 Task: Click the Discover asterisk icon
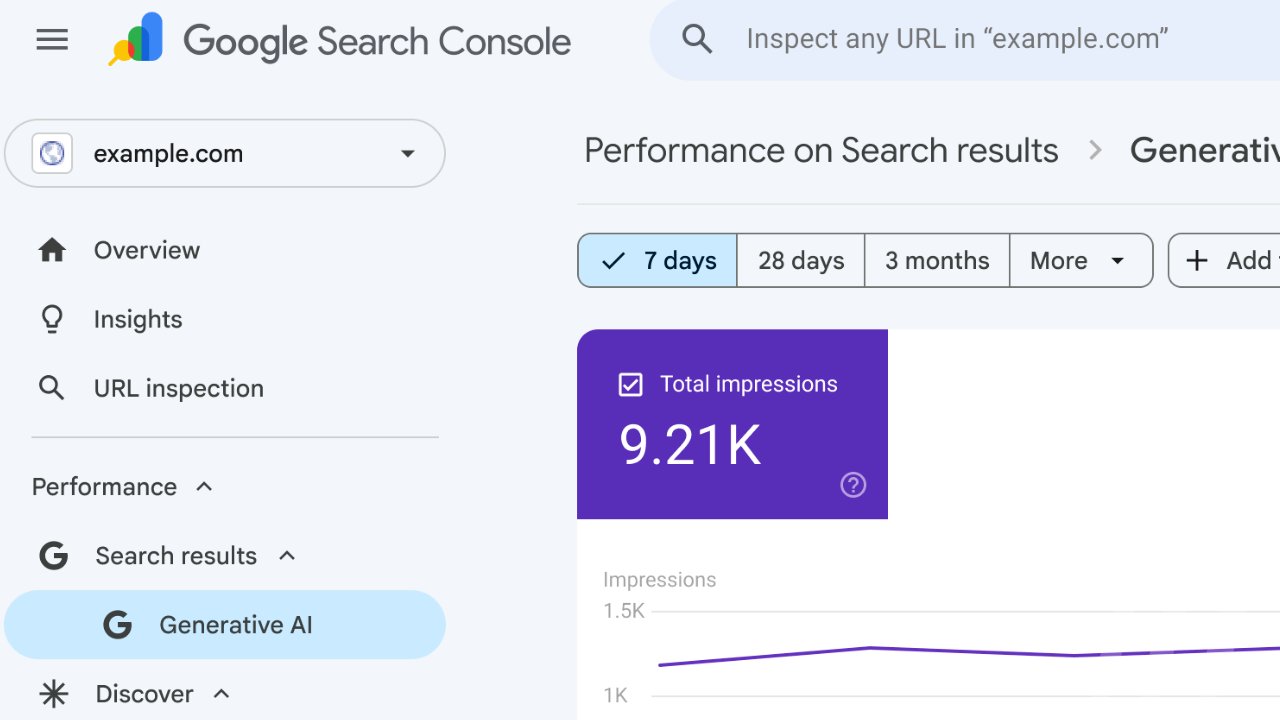[x=53, y=694]
